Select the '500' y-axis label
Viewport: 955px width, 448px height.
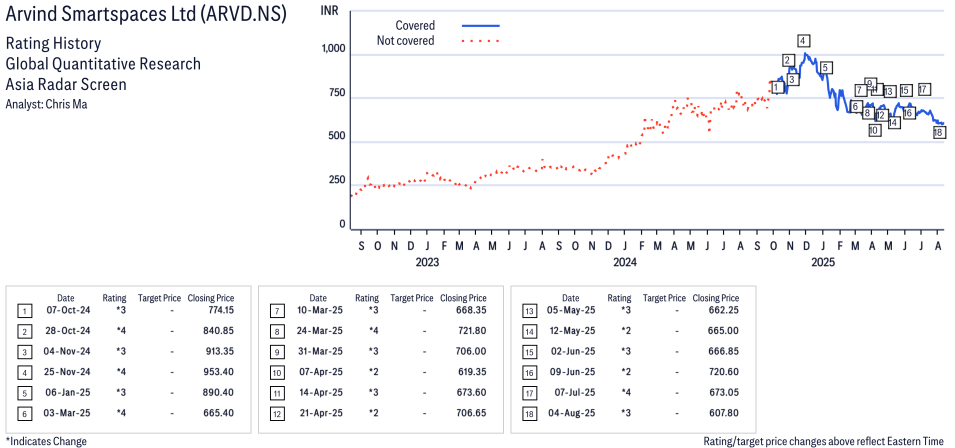pos(337,137)
